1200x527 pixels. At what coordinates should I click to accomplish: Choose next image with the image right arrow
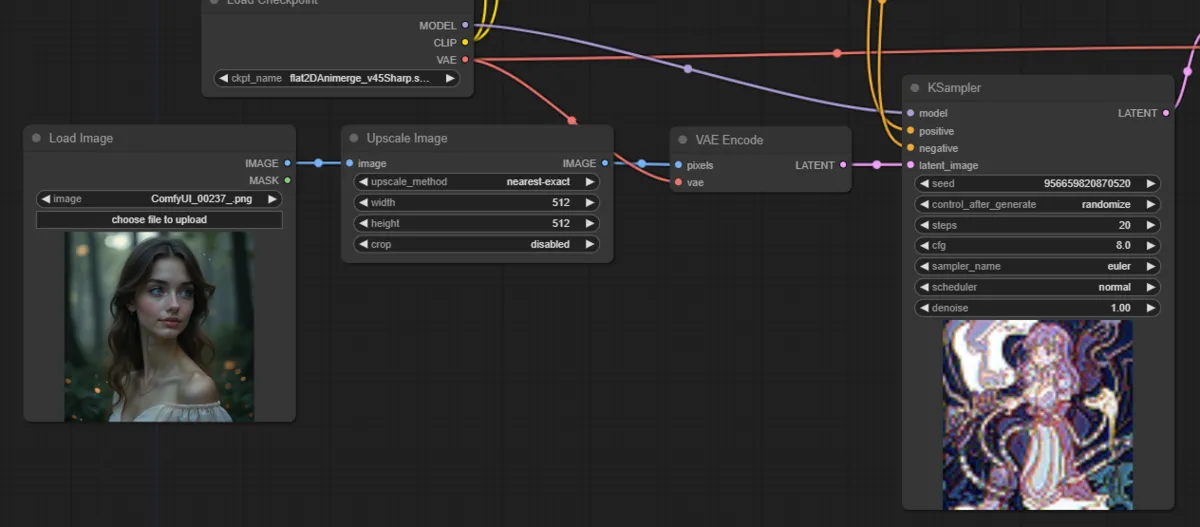[x=272, y=199]
